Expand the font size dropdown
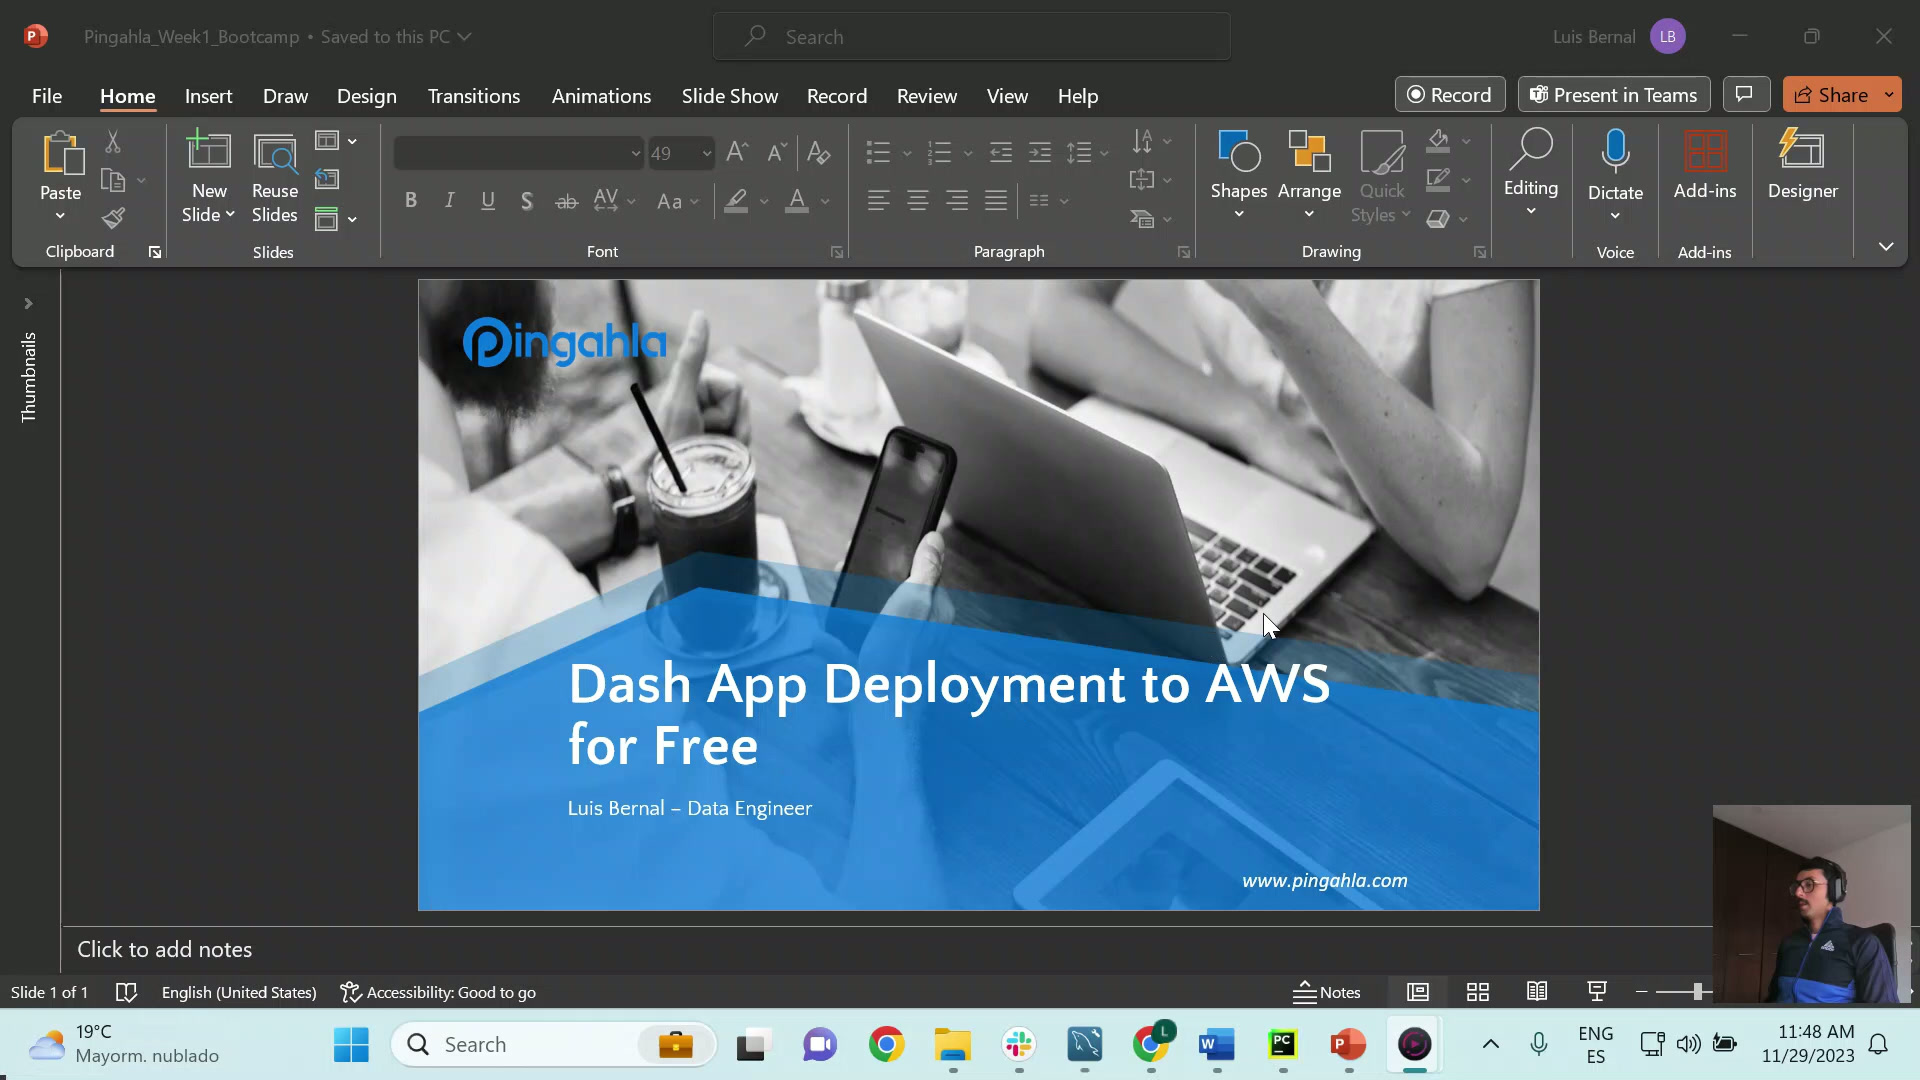1920x1080 pixels. [706, 153]
